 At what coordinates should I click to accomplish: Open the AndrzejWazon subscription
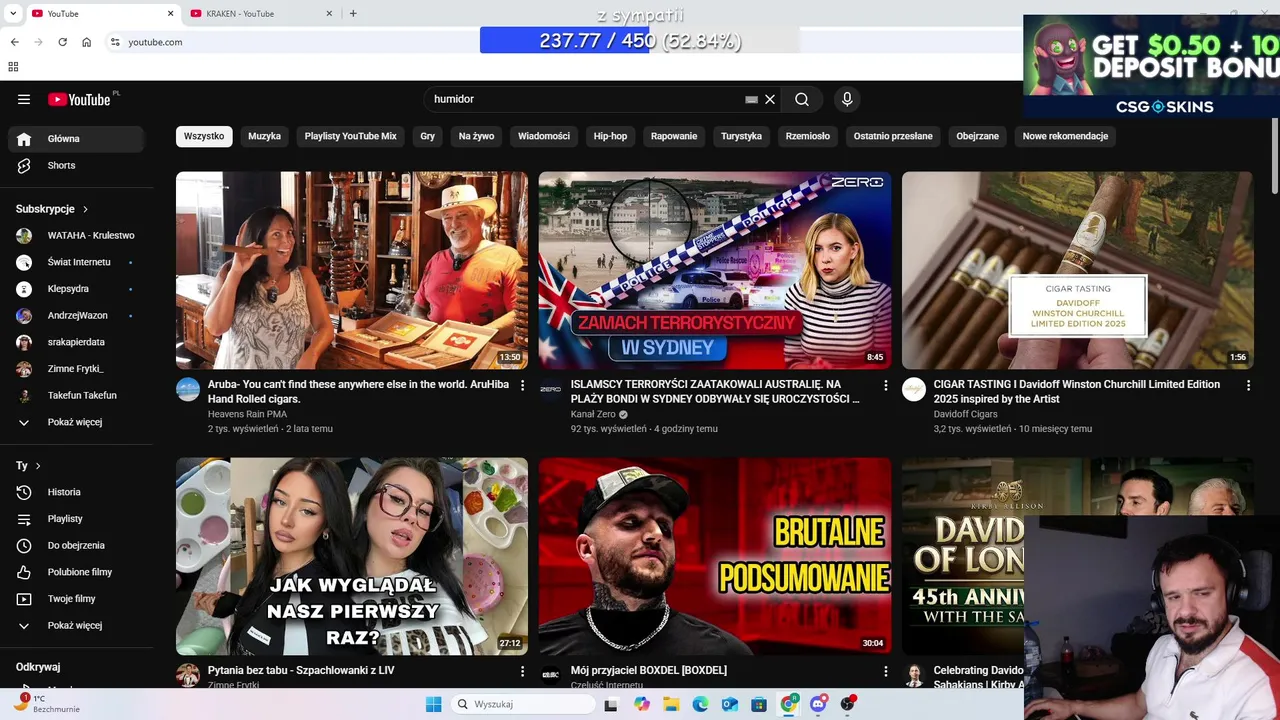tap(78, 316)
